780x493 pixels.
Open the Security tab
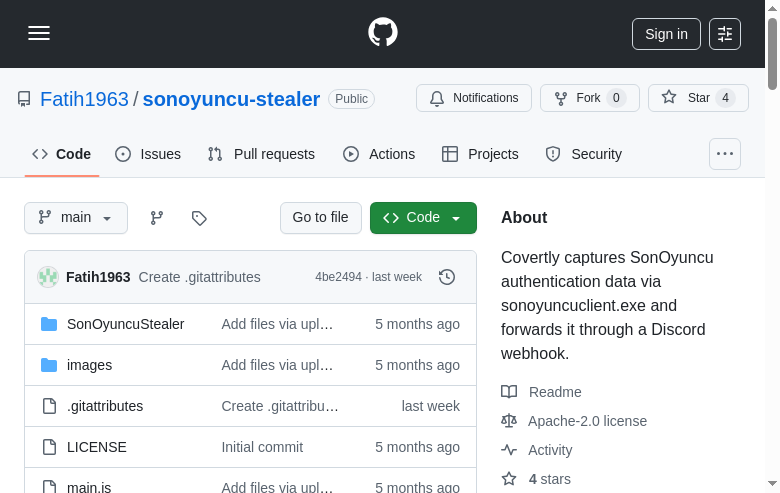[584, 154]
